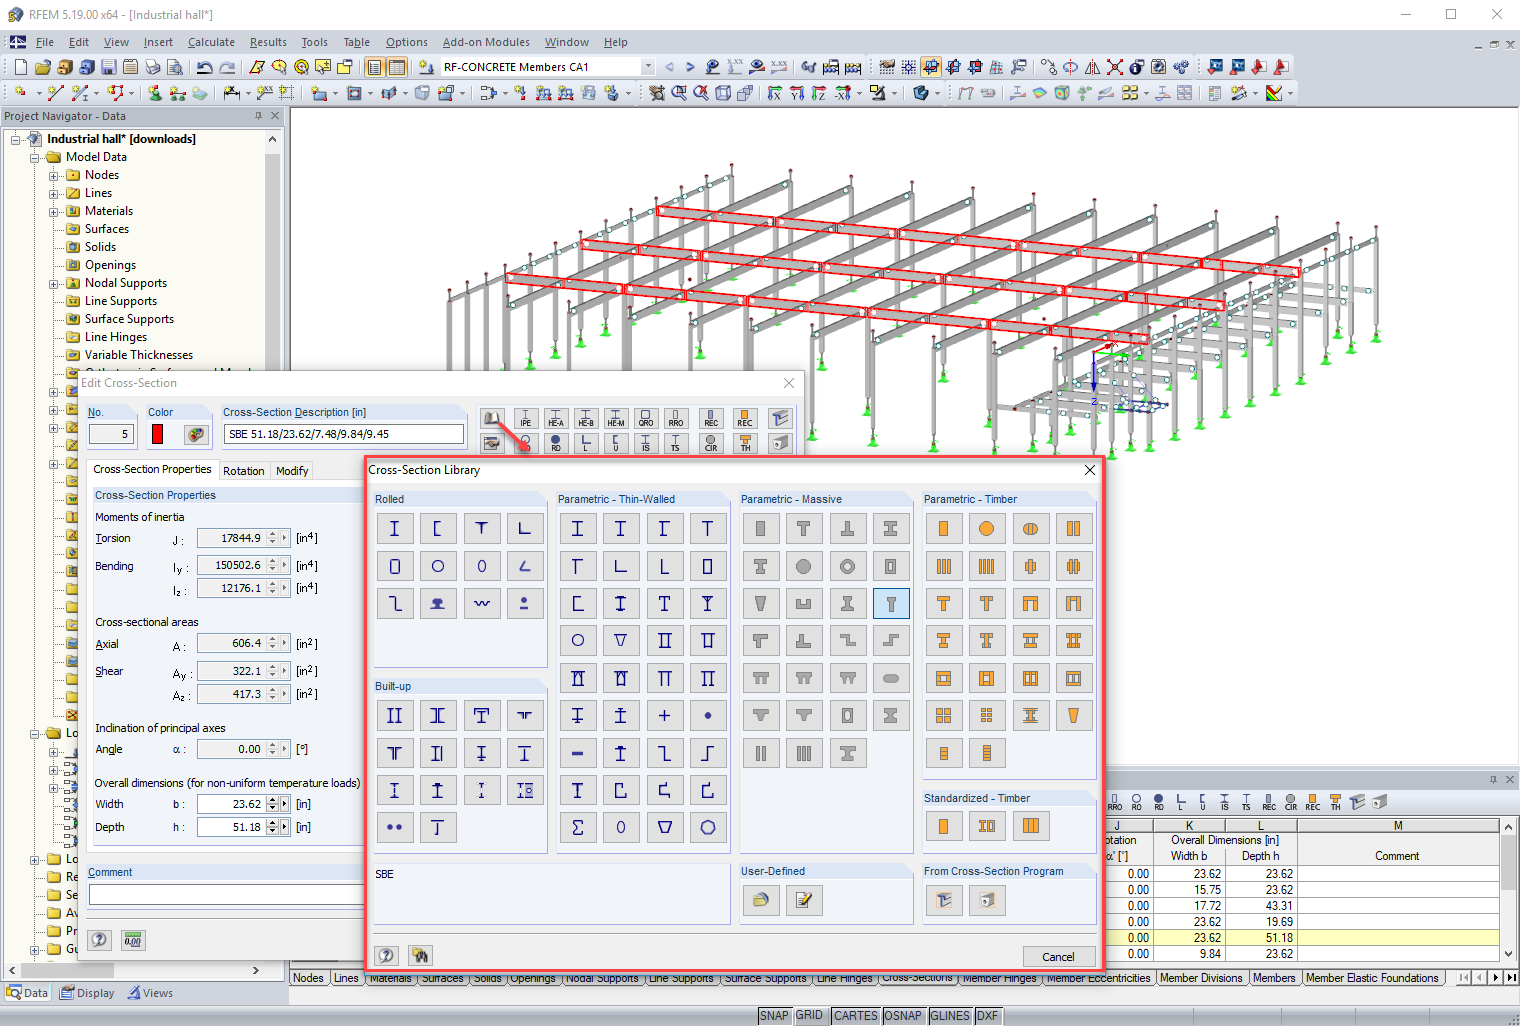Open the Add-on Modules menu
The image size is (1520, 1026).
(486, 42)
